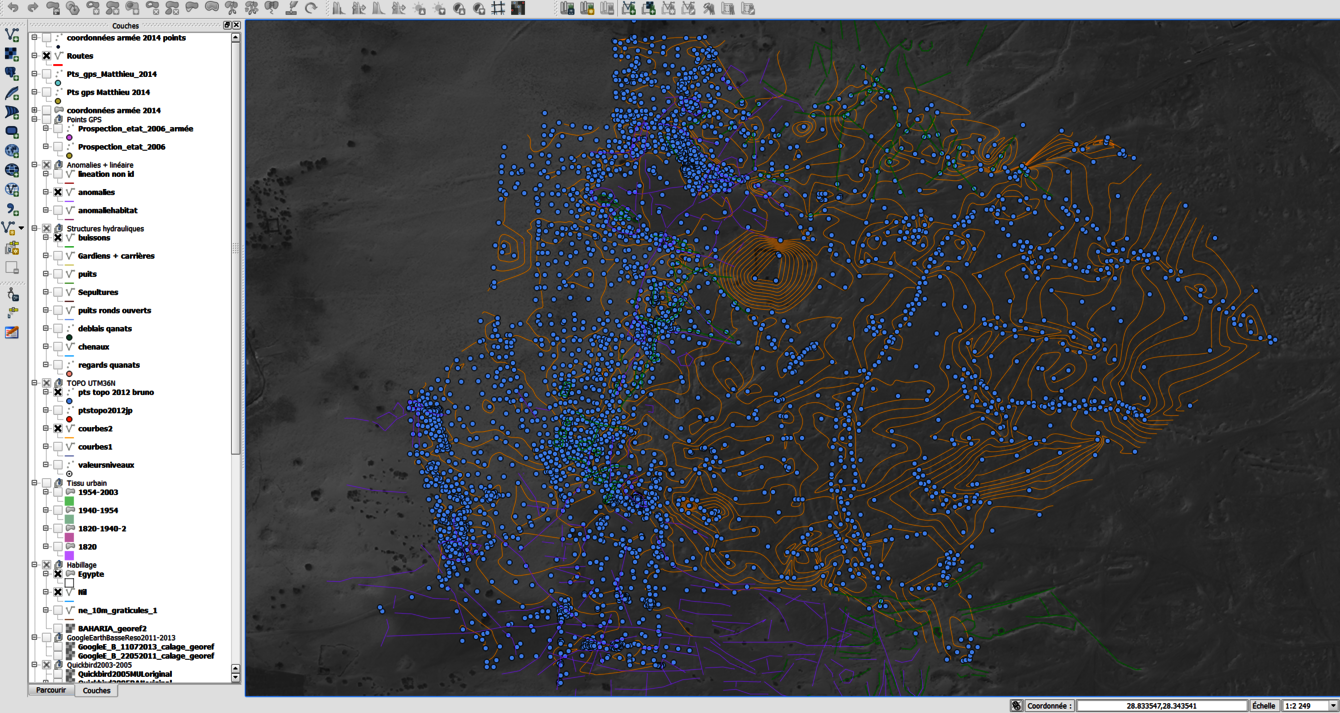Select the courbes2 layer name
Viewport: 1340px width, 713px height.
point(95,429)
